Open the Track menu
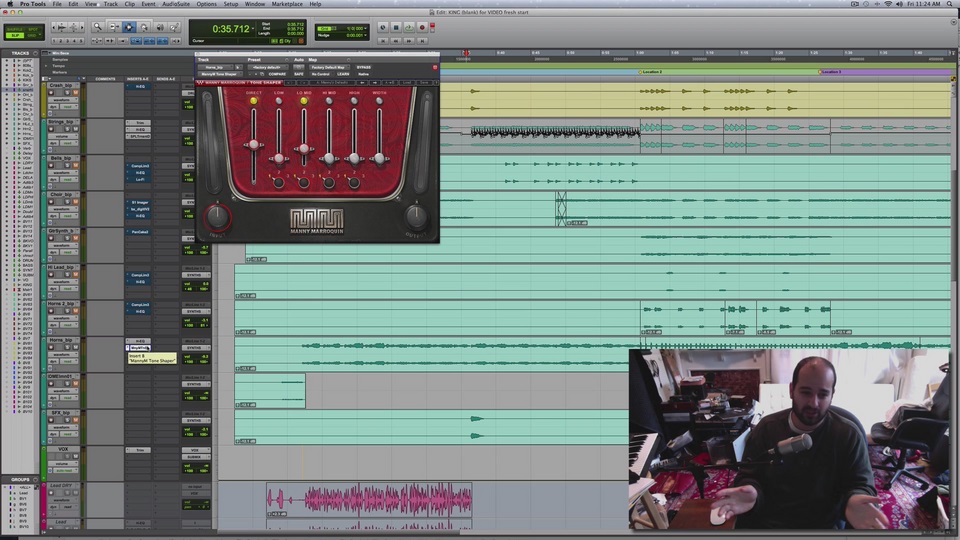 point(110,4)
